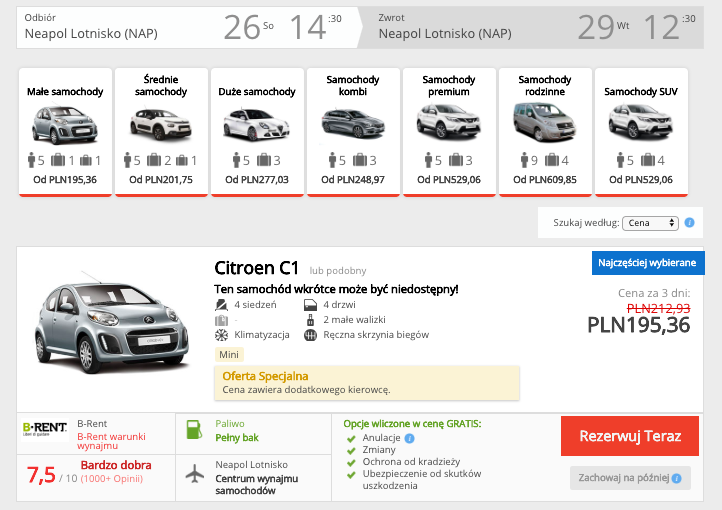This screenshot has height=510, width=722.
Task: Click the B-Rent company logo
Action: (45, 429)
